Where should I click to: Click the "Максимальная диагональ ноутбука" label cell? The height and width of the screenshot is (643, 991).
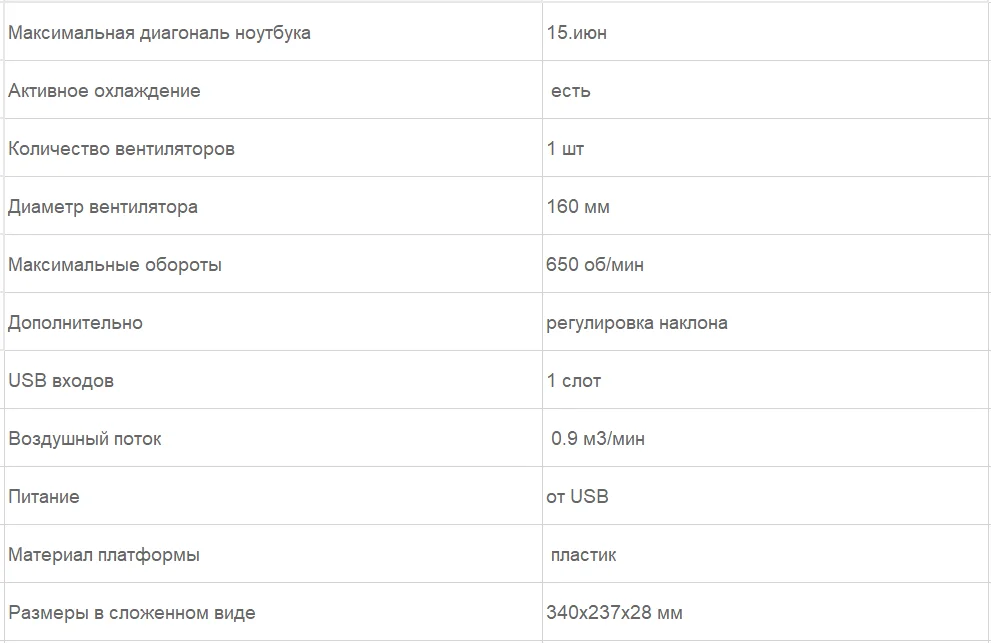coord(159,33)
